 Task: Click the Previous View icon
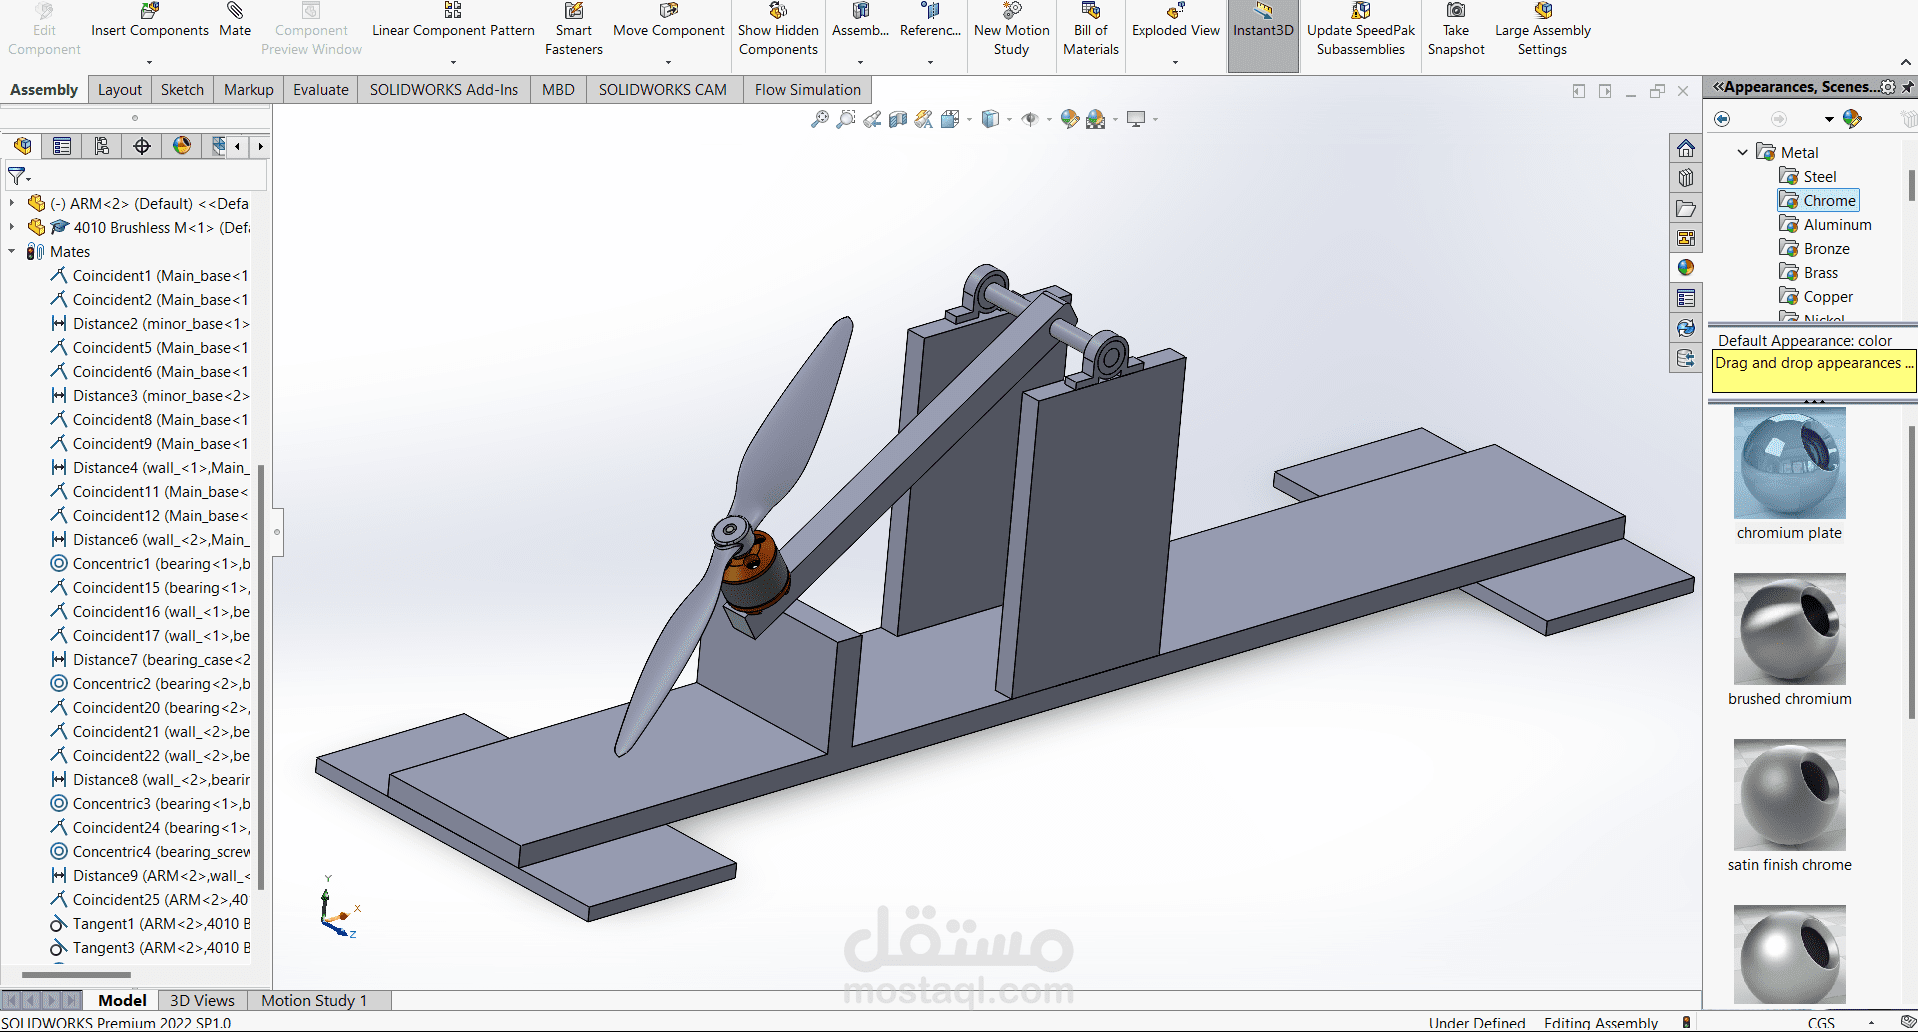872,120
